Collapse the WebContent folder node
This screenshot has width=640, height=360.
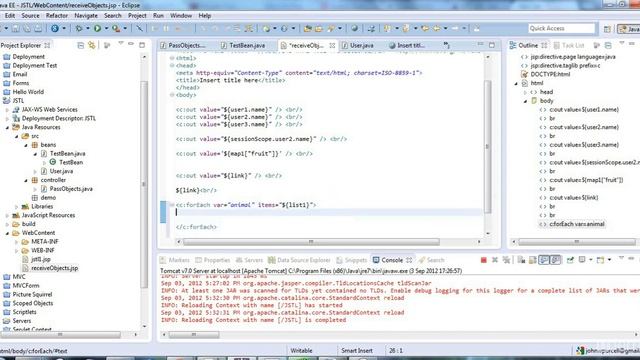click(7, 233)
